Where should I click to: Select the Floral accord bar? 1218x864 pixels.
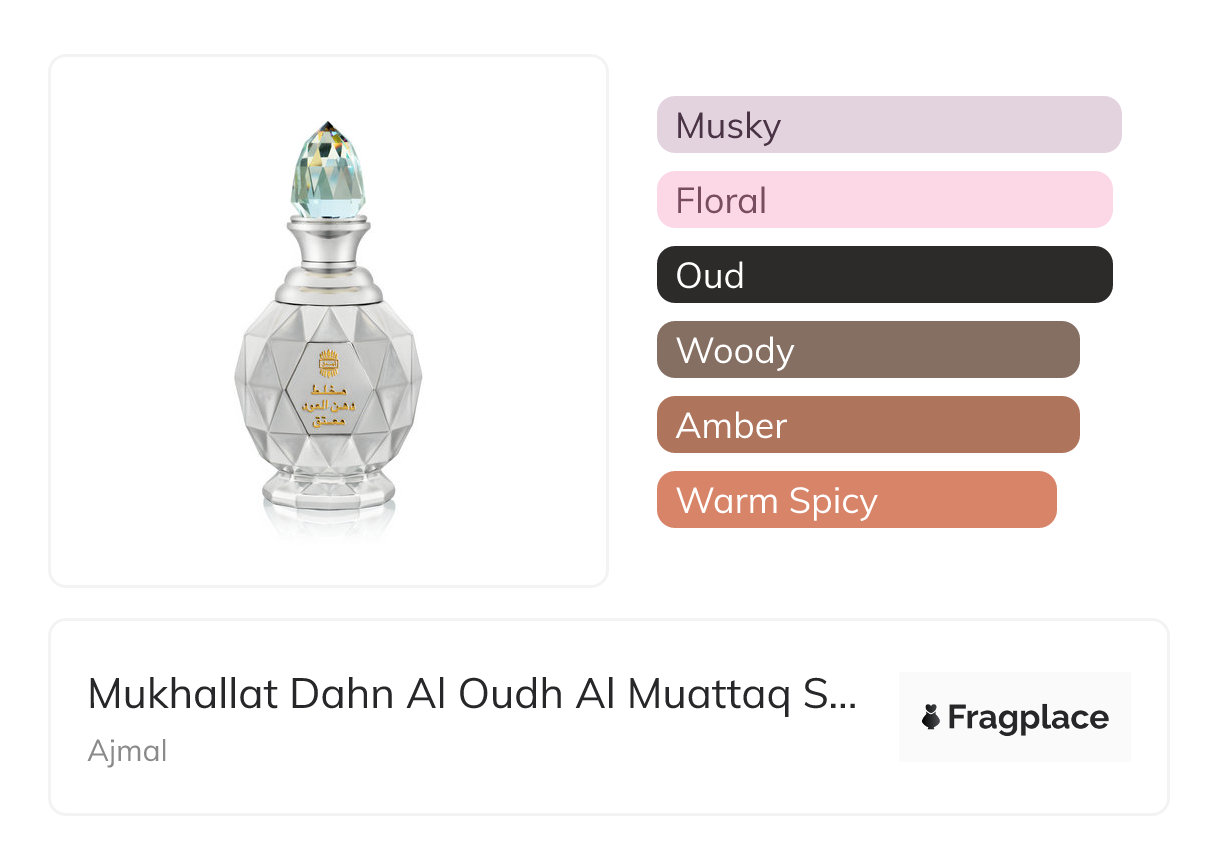884,200
